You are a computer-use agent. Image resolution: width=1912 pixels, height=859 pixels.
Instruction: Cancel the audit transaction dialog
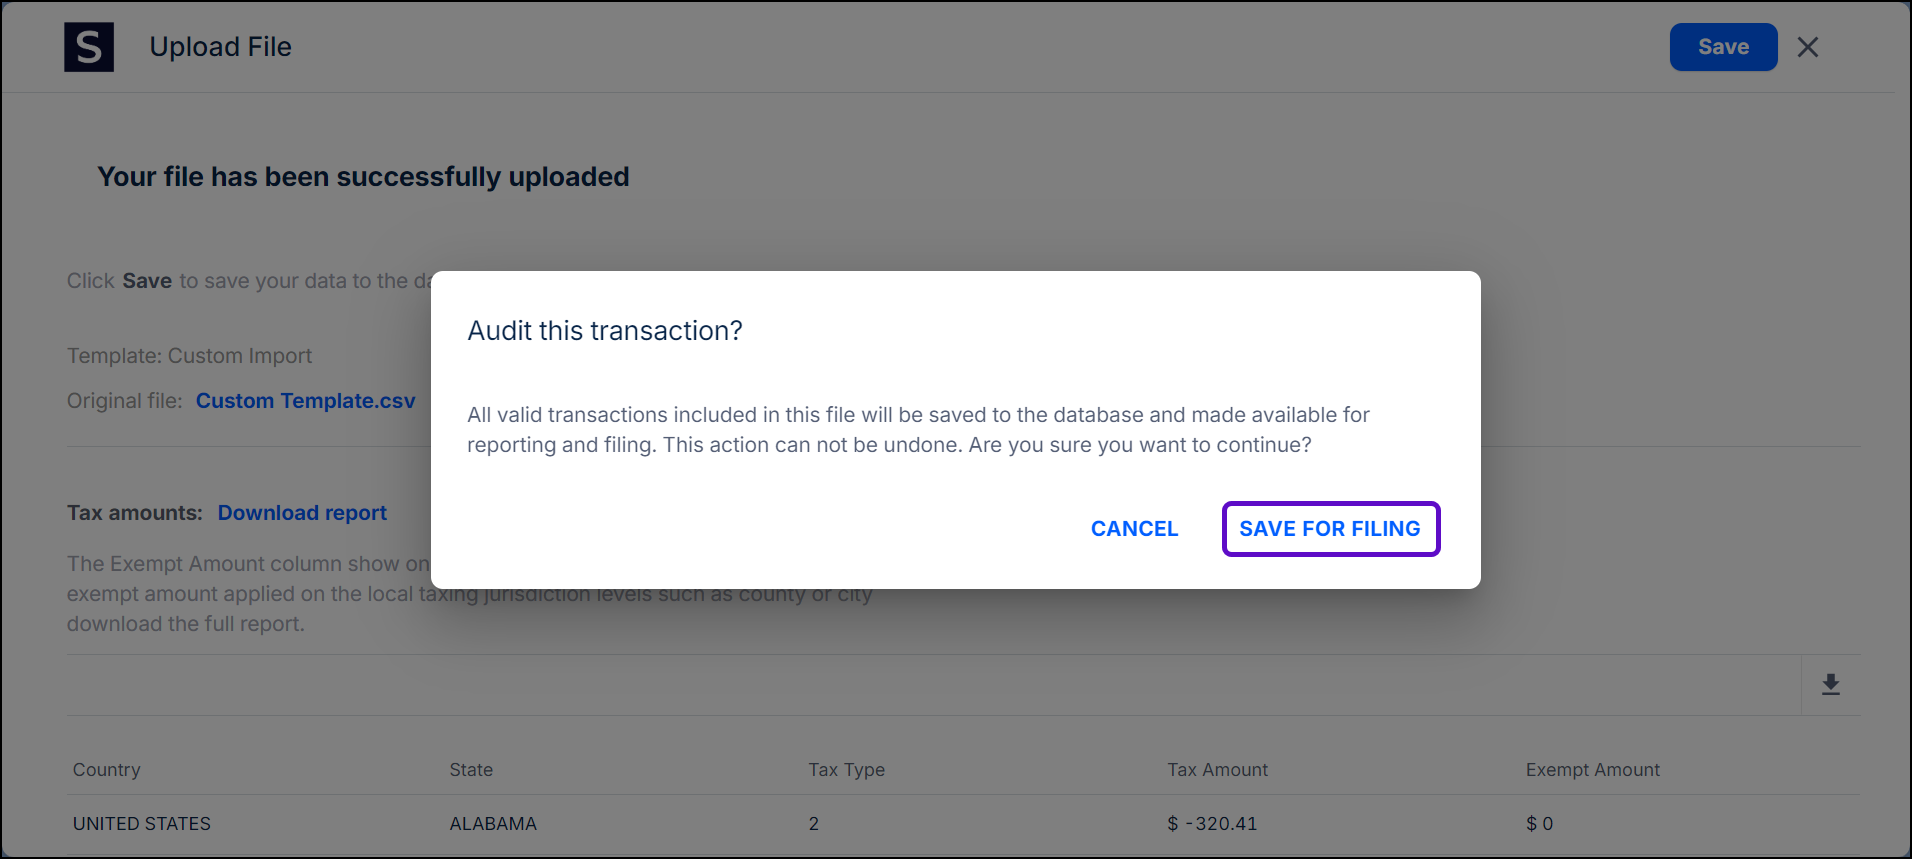click(1134, 529)
